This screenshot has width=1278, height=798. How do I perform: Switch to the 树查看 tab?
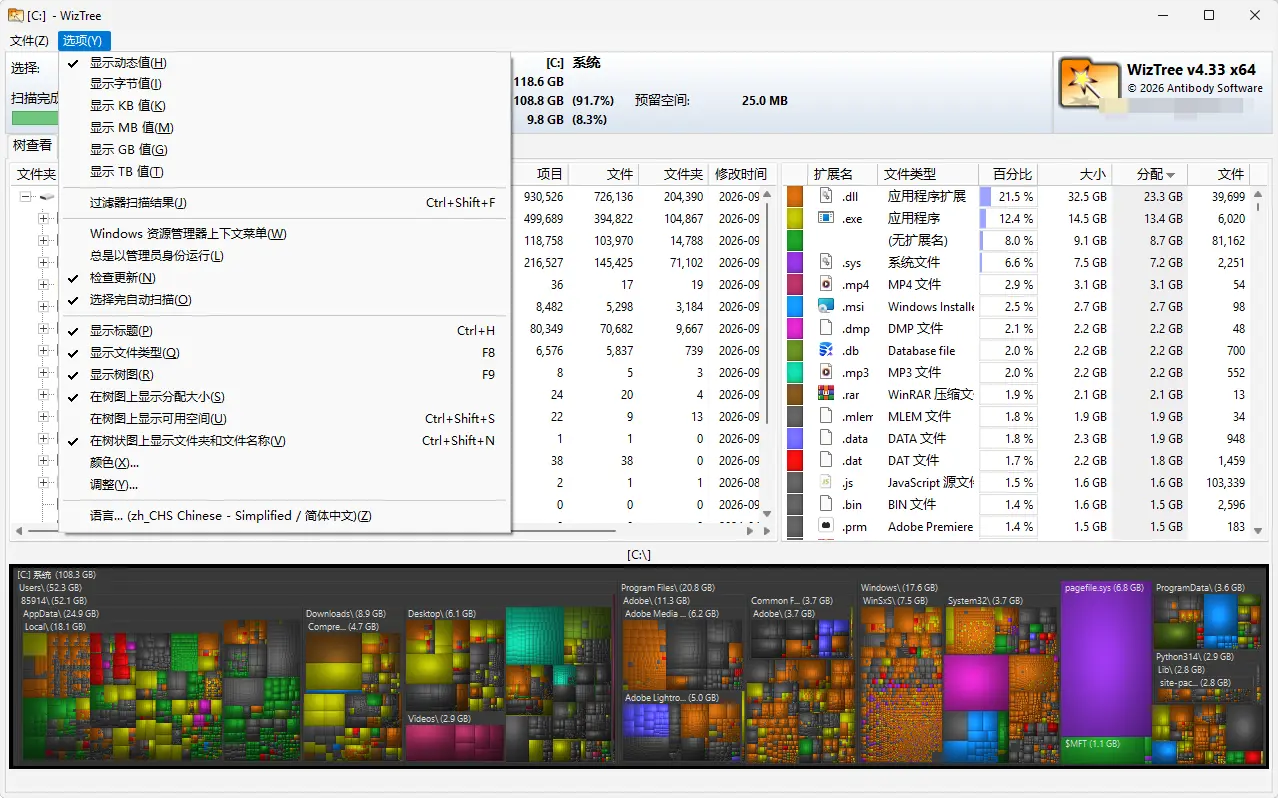(32, 145)
